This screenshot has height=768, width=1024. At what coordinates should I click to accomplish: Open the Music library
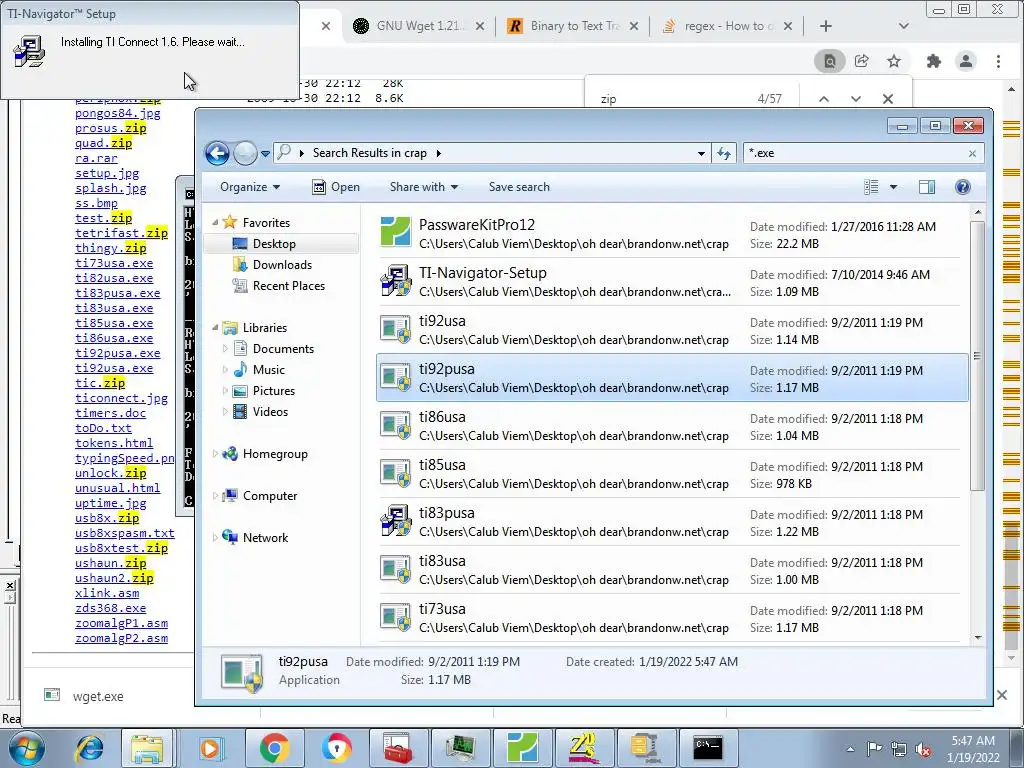(268, 370)
